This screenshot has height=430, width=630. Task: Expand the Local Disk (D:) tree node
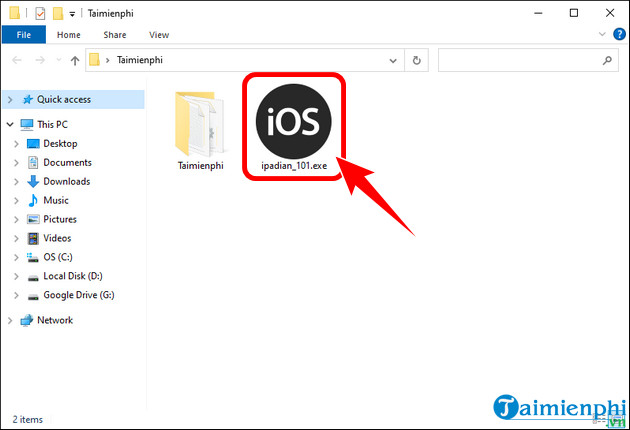16,276
